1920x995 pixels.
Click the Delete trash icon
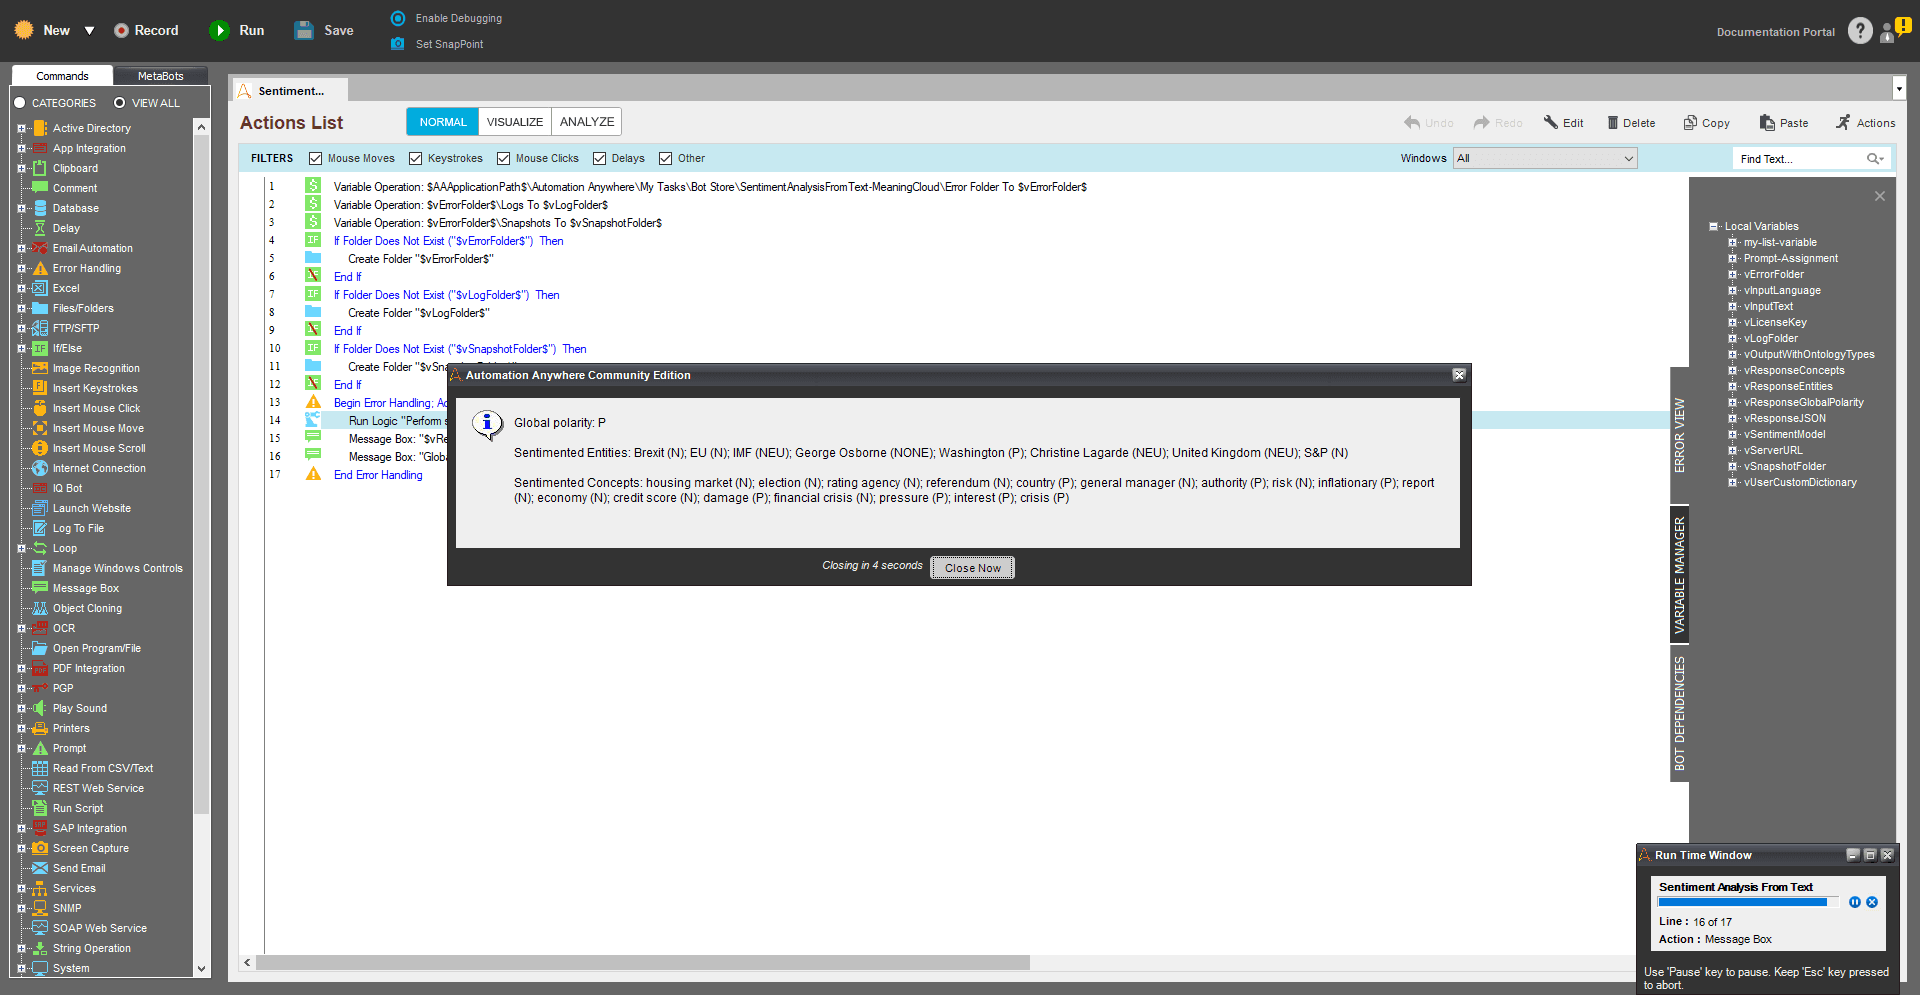point(1613,123)
